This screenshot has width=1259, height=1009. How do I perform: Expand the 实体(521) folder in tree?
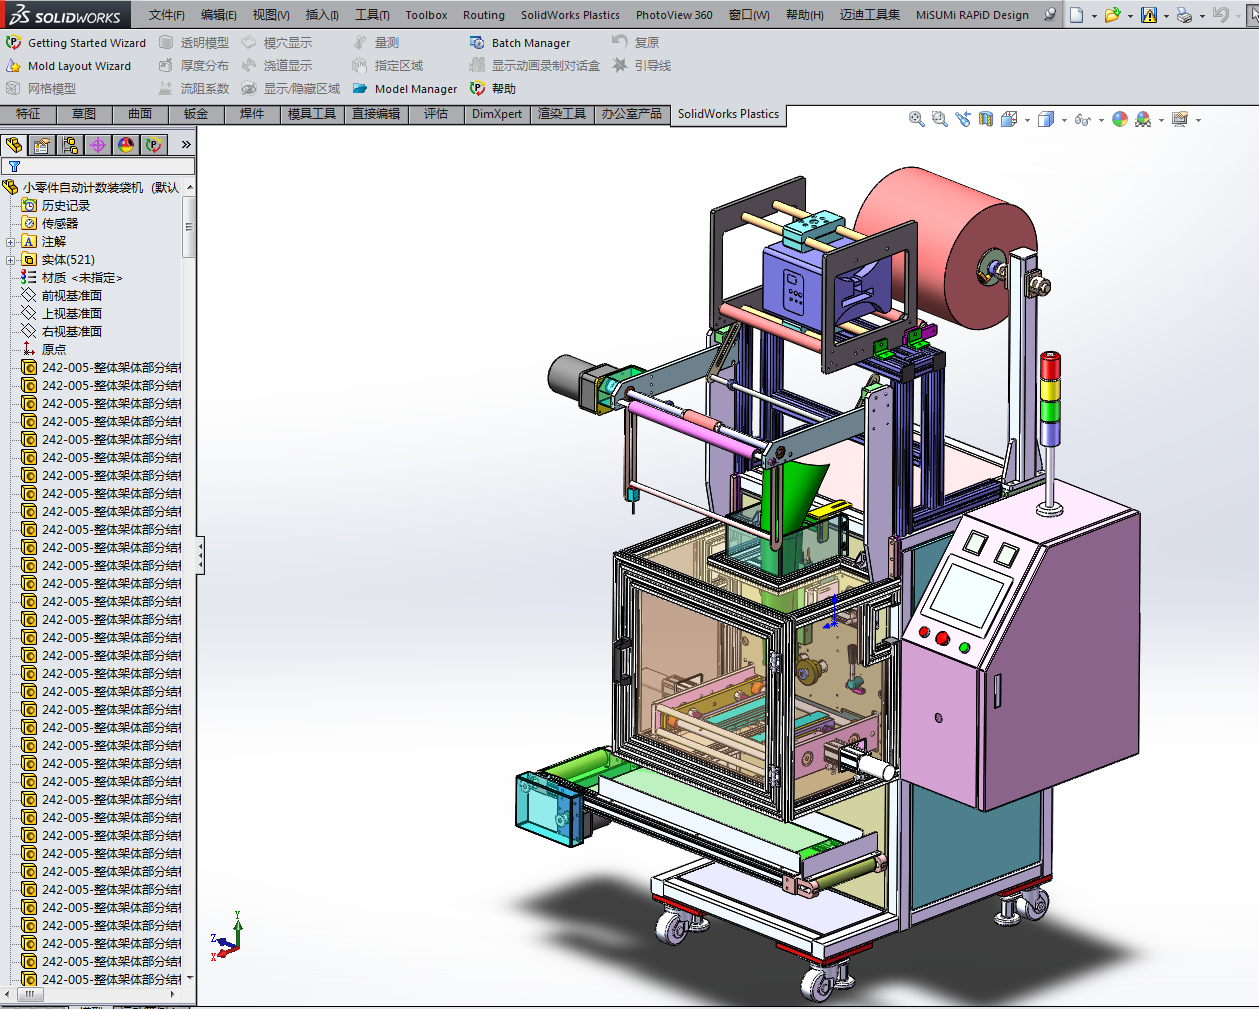11,260
